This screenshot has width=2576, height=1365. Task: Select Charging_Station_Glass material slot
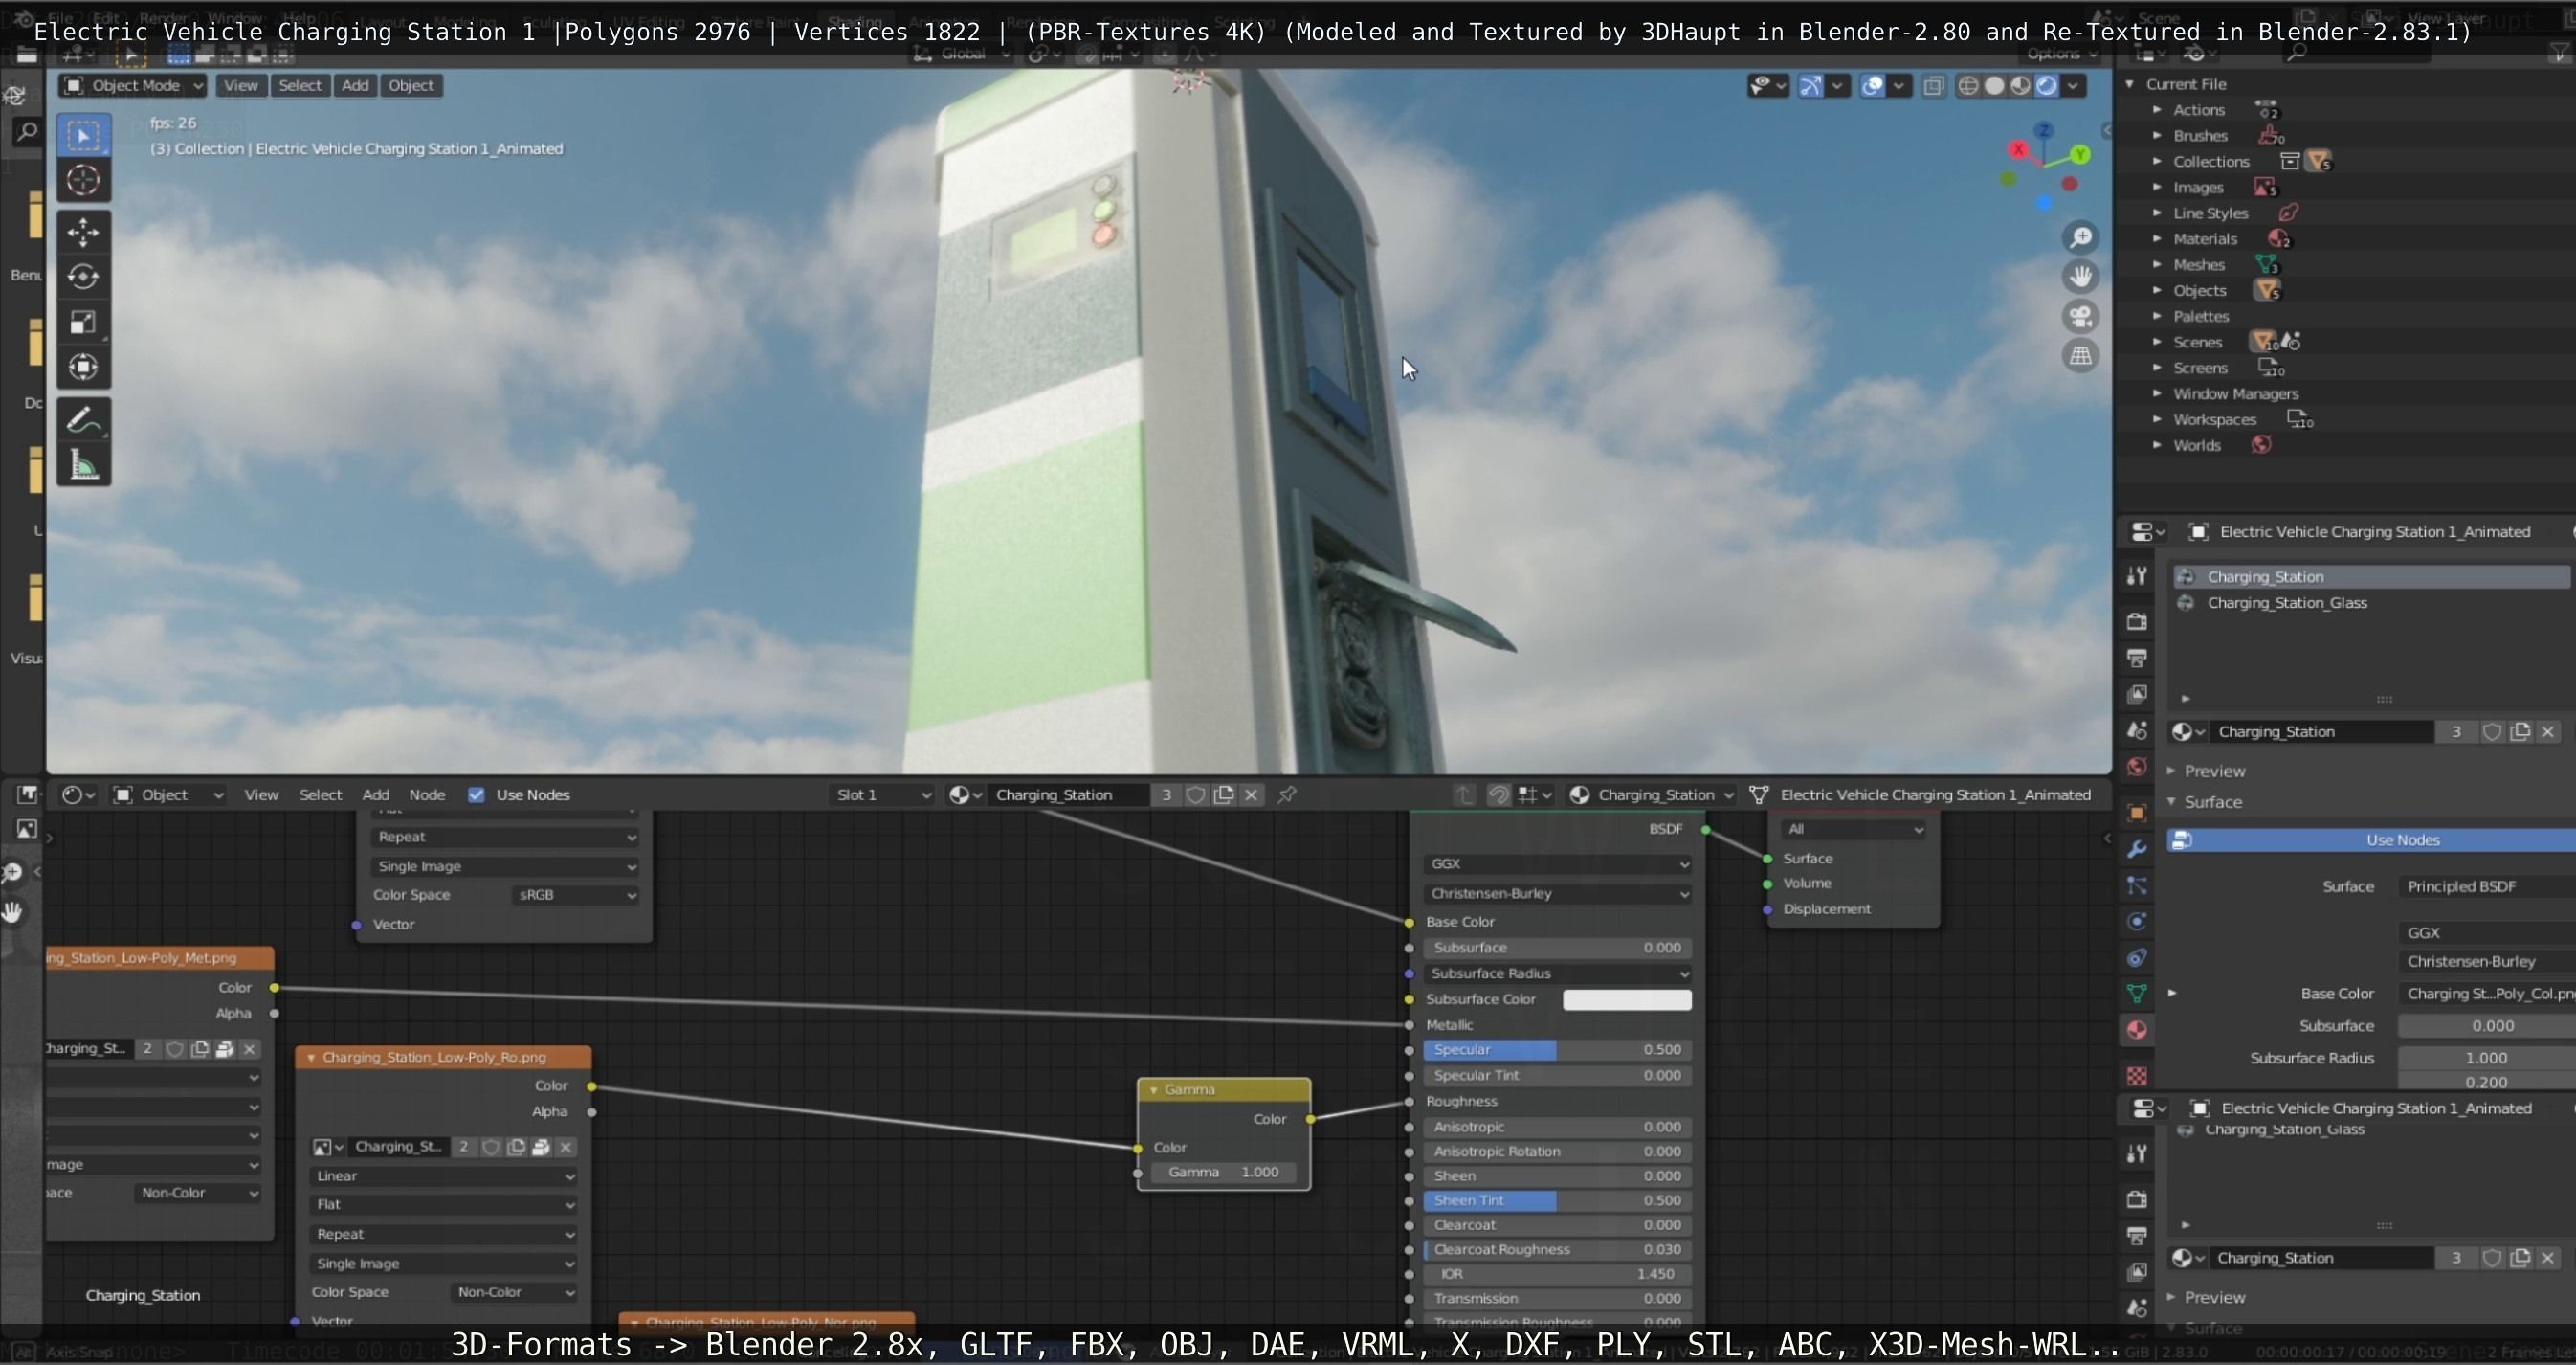pyautogui.click(x=2370, y=603)
